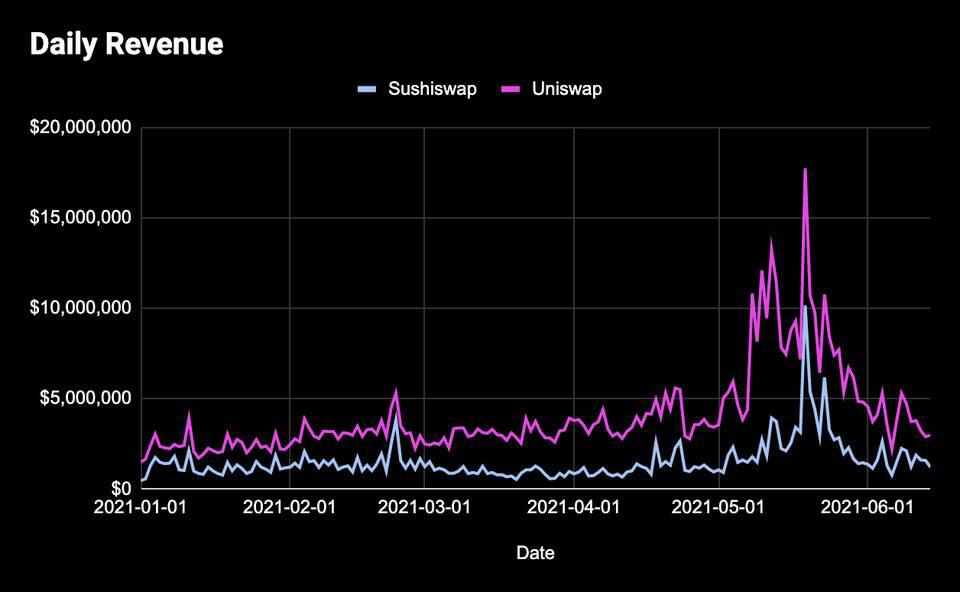
Task: Click the highest Sushiswap peak in May
Action: pyautogui.click(x=805, y=307)
